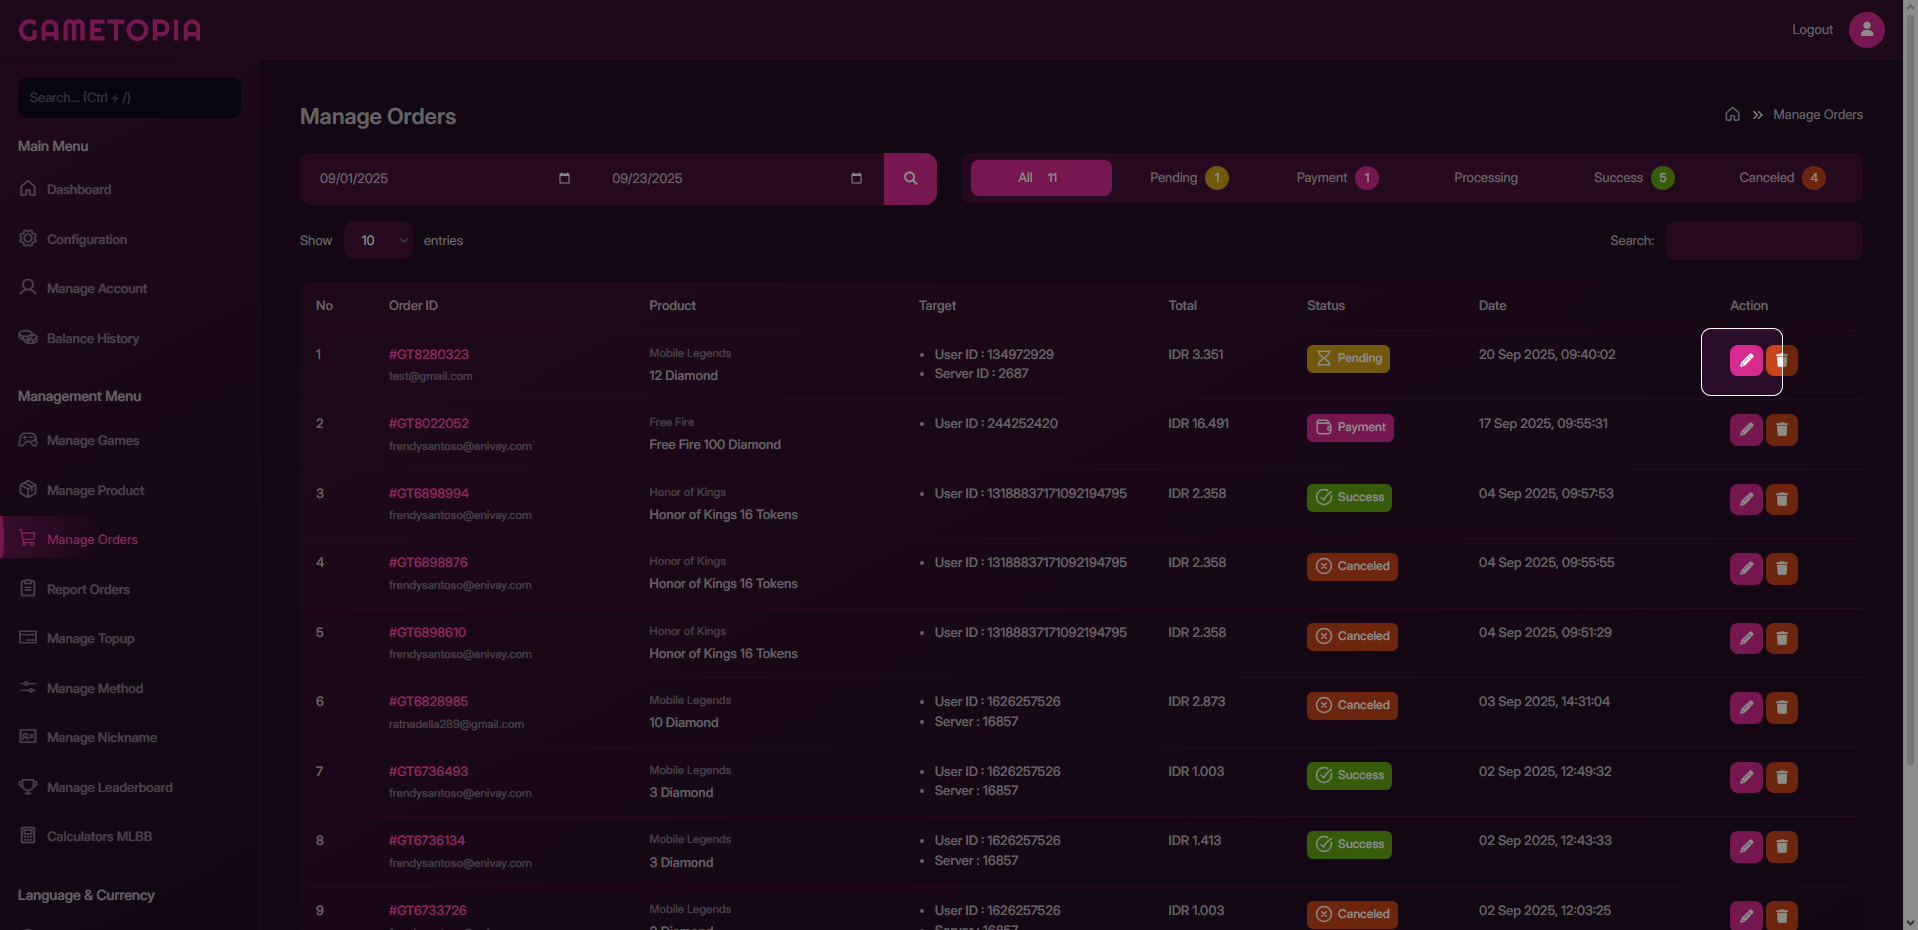1918x930 pixels.
Task: Edit order #GT6828985 pencil icon
Action: [x=1746, y=708]
